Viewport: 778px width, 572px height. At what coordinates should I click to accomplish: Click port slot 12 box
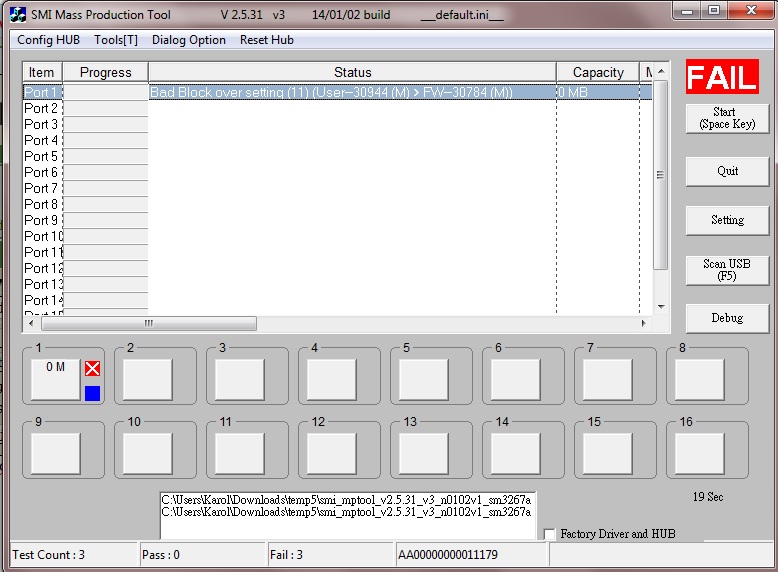331,453
